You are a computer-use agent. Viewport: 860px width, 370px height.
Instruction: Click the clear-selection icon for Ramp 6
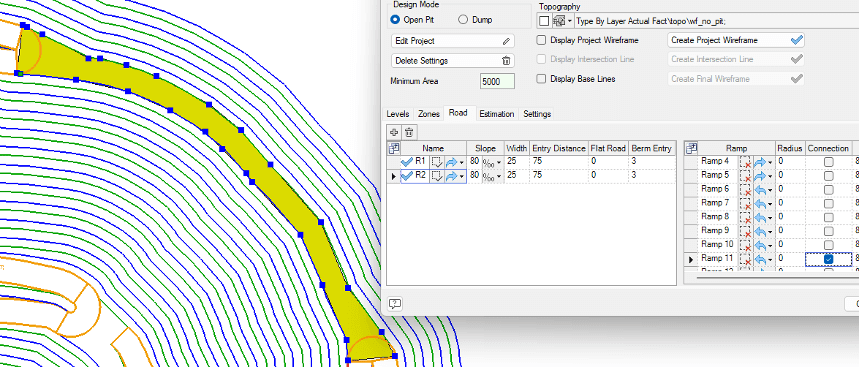coord(745,190)
